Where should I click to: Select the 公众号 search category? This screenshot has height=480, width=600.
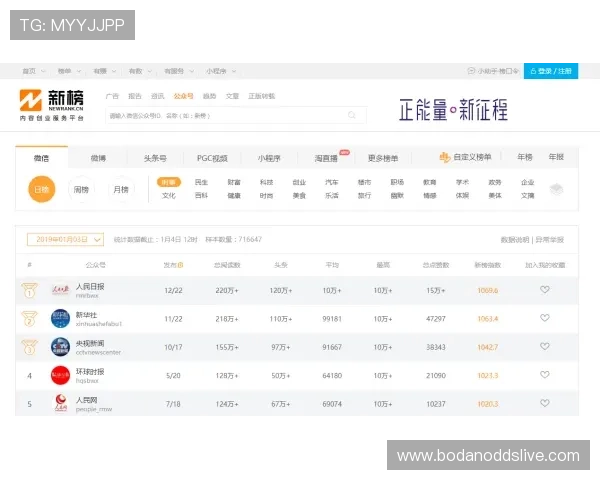pyautogui.click(x=183, y=96)
